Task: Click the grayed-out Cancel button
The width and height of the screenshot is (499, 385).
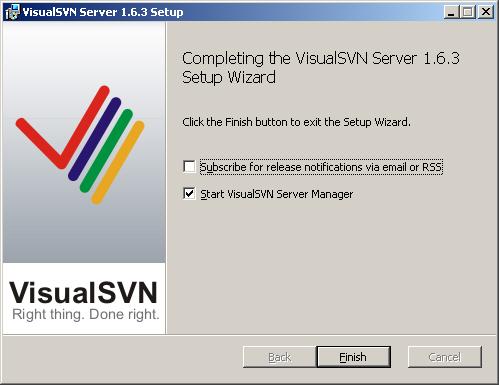Action: pyautogui.click(x=445, y=357)
